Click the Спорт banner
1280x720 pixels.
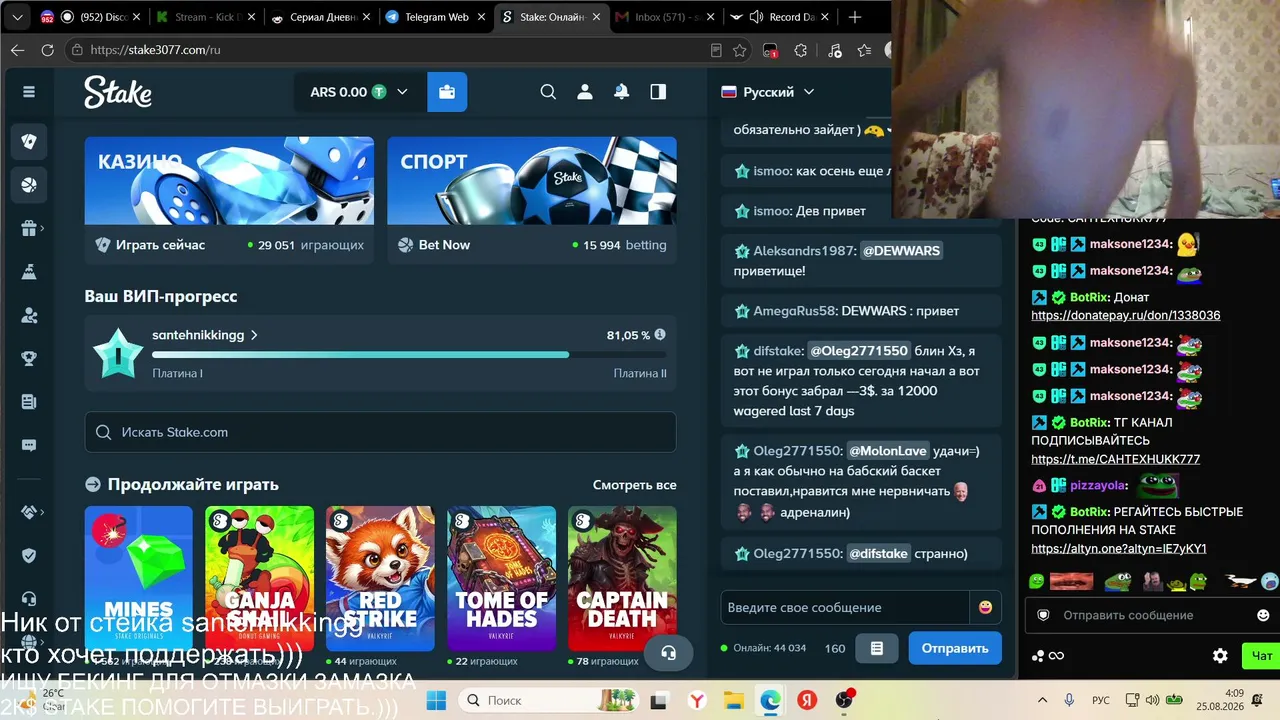(532, 181)
